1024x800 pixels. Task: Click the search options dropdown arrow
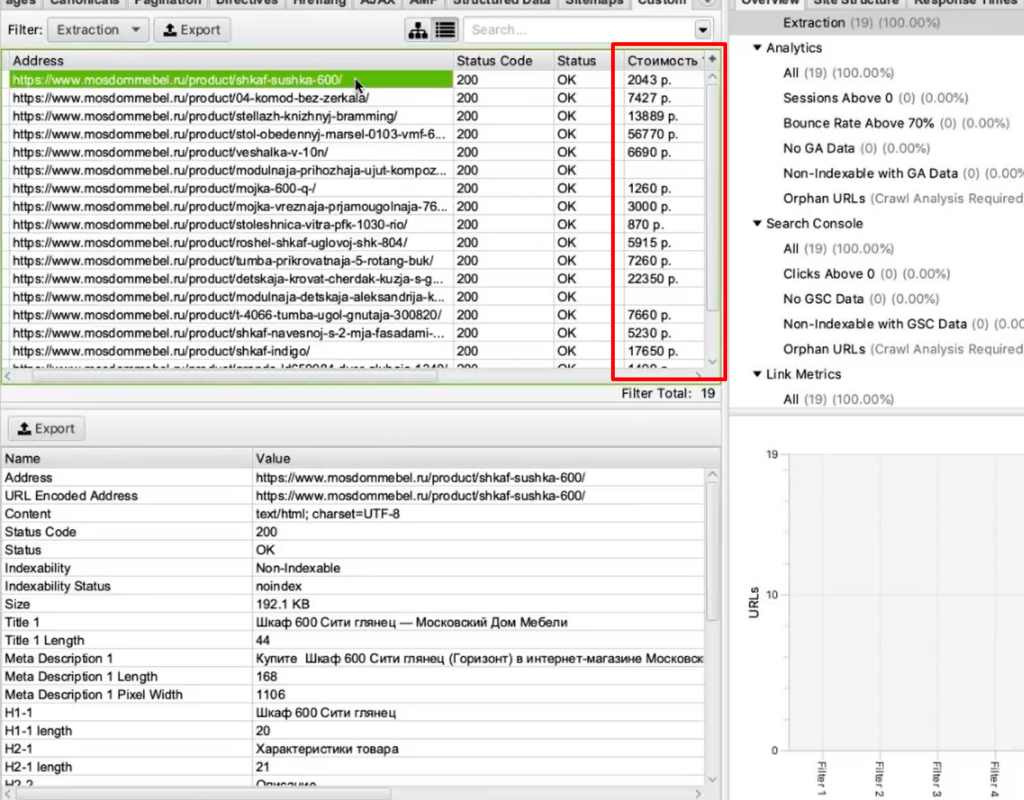[x=702, y=30]
